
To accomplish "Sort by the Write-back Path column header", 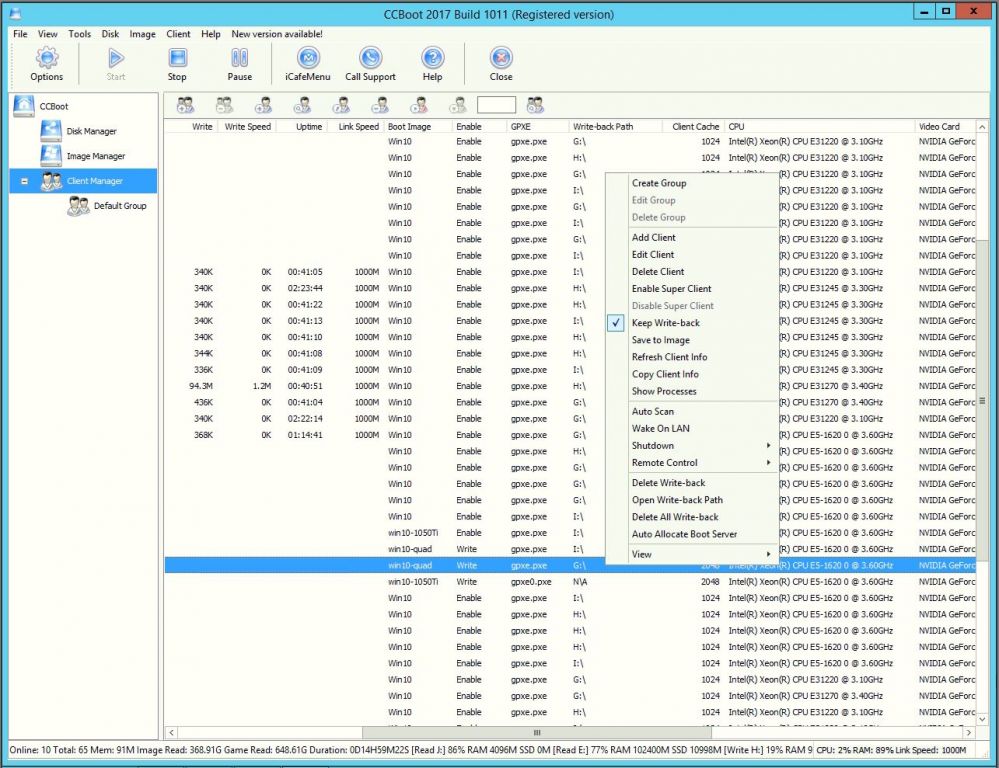I will (x=615, y=127).
